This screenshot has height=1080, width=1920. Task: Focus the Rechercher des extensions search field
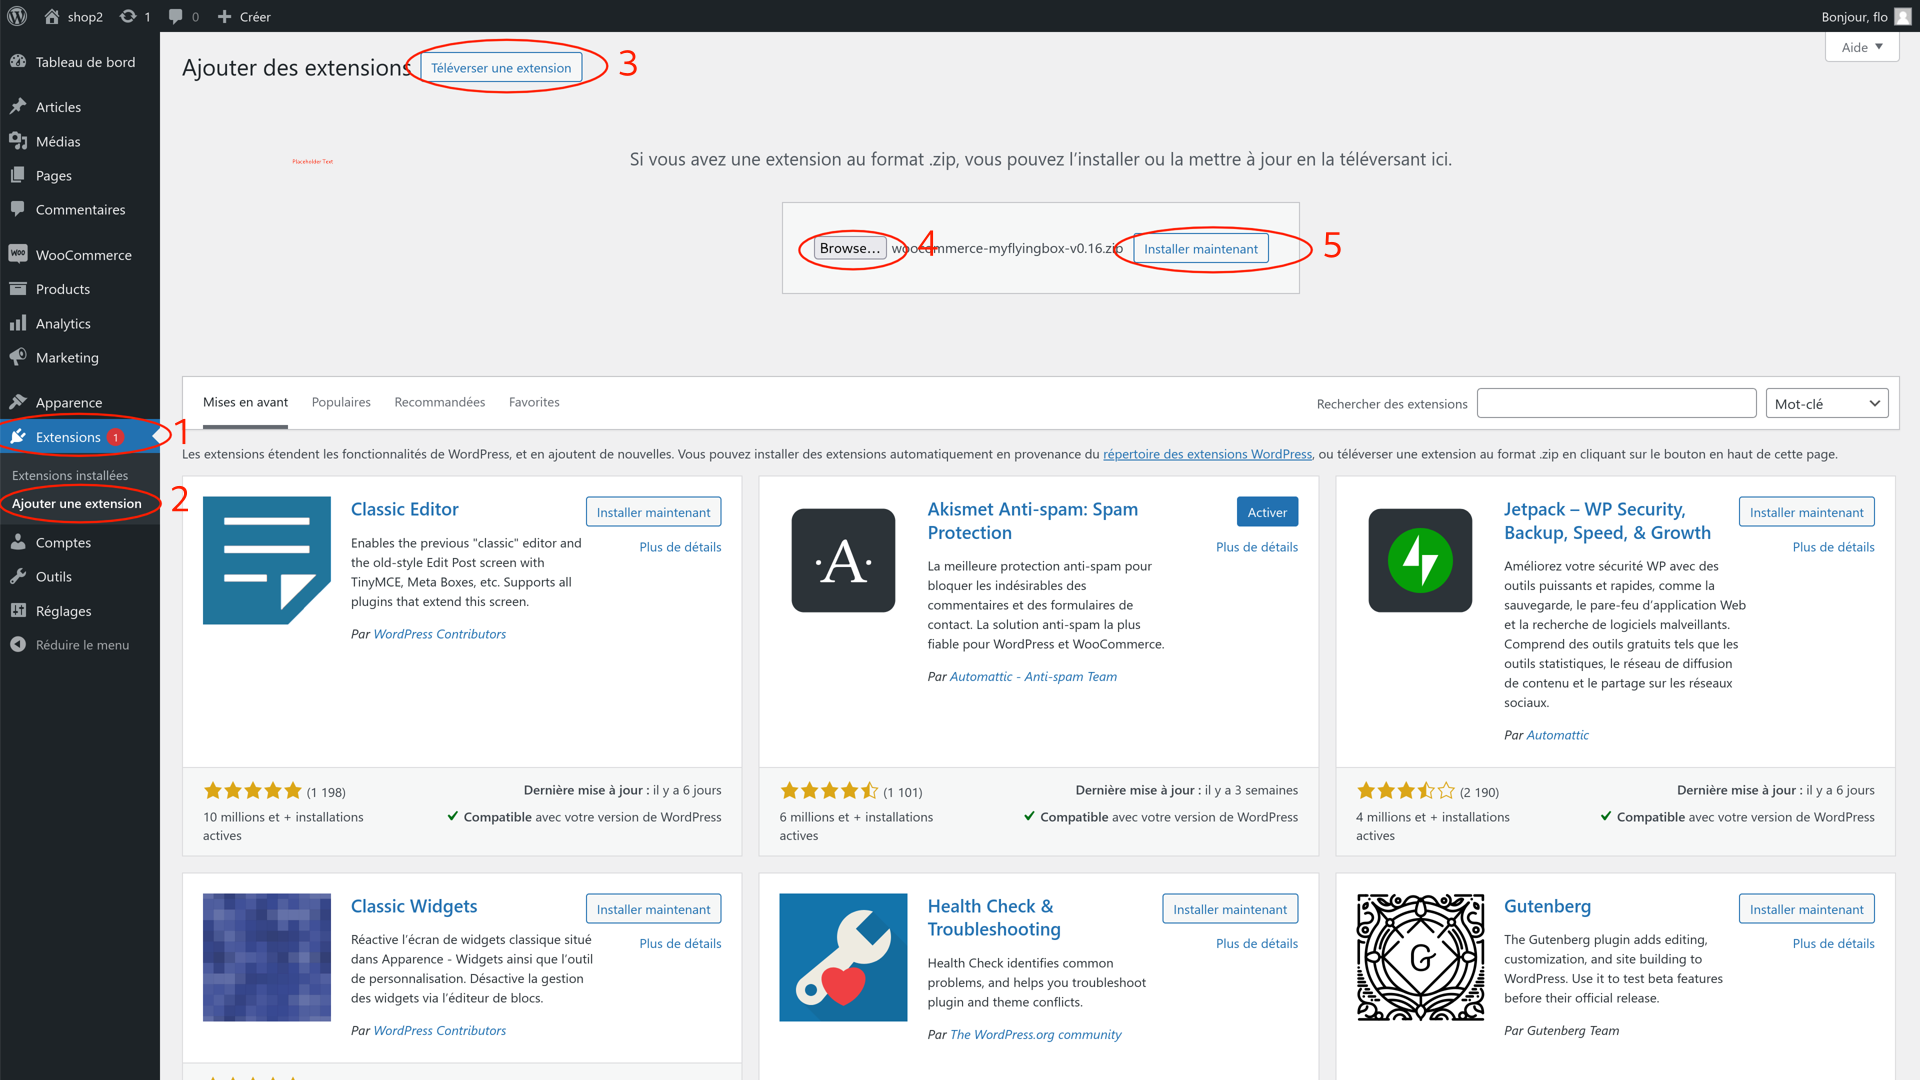point(1616,403)
